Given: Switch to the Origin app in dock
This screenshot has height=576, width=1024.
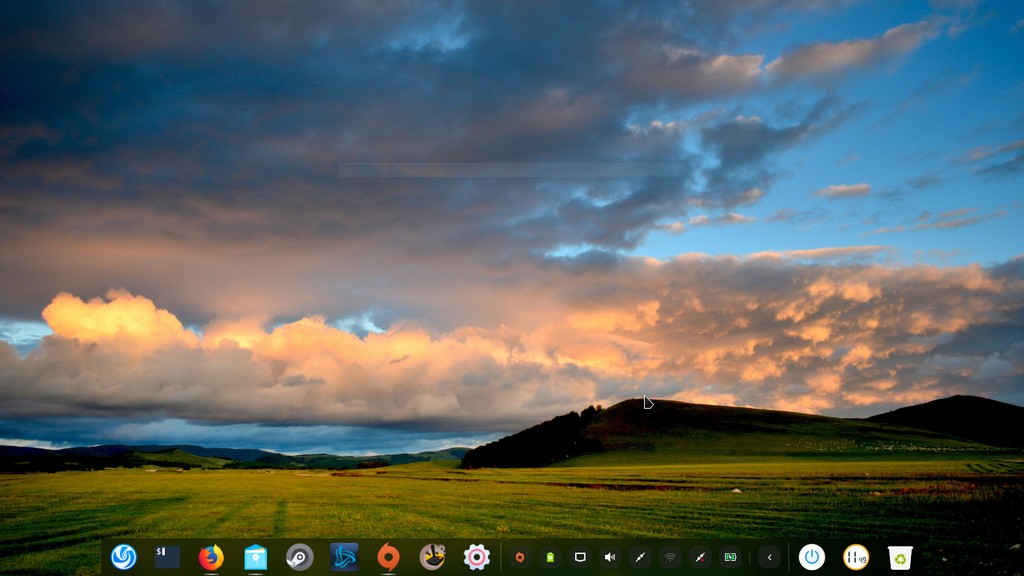Looking at the screenshot, I should [389, 557].
